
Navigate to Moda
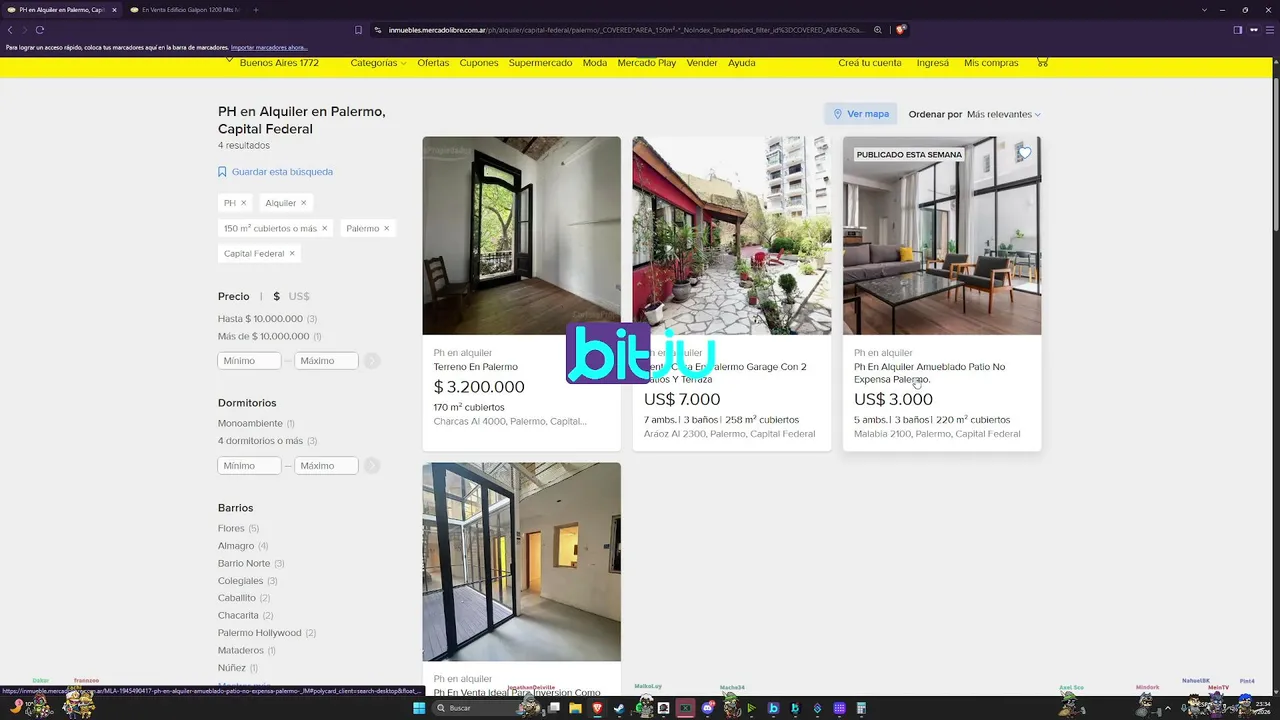(x=595, y=63)
